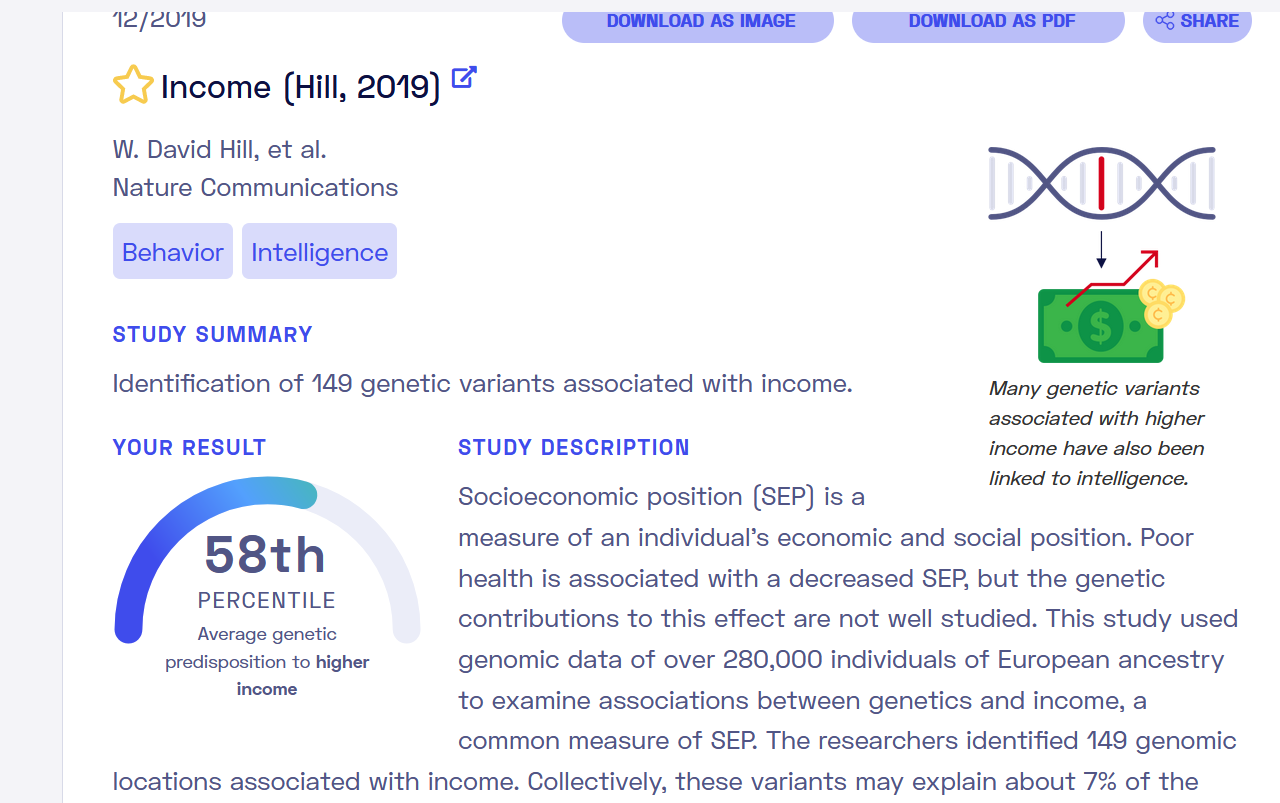Click the green dollar bill graphic
1280x803 pixels.
pyautogui.click(x=1100, y=326)
